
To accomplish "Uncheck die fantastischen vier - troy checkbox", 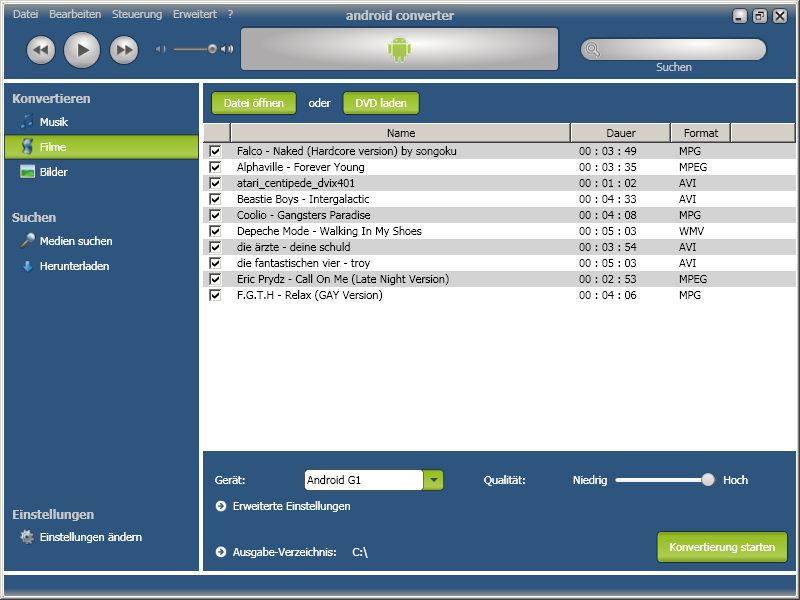I will (215, 263).
